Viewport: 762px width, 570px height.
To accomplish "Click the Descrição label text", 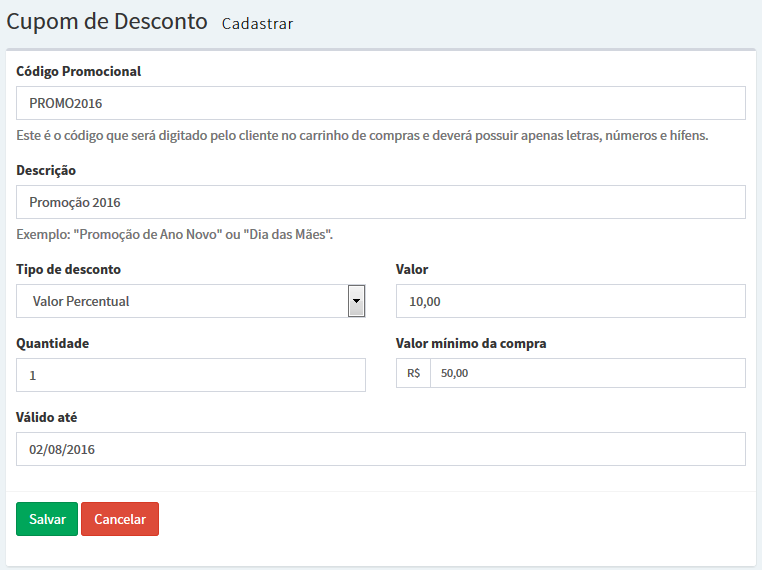I will click(x=46, y=171).
